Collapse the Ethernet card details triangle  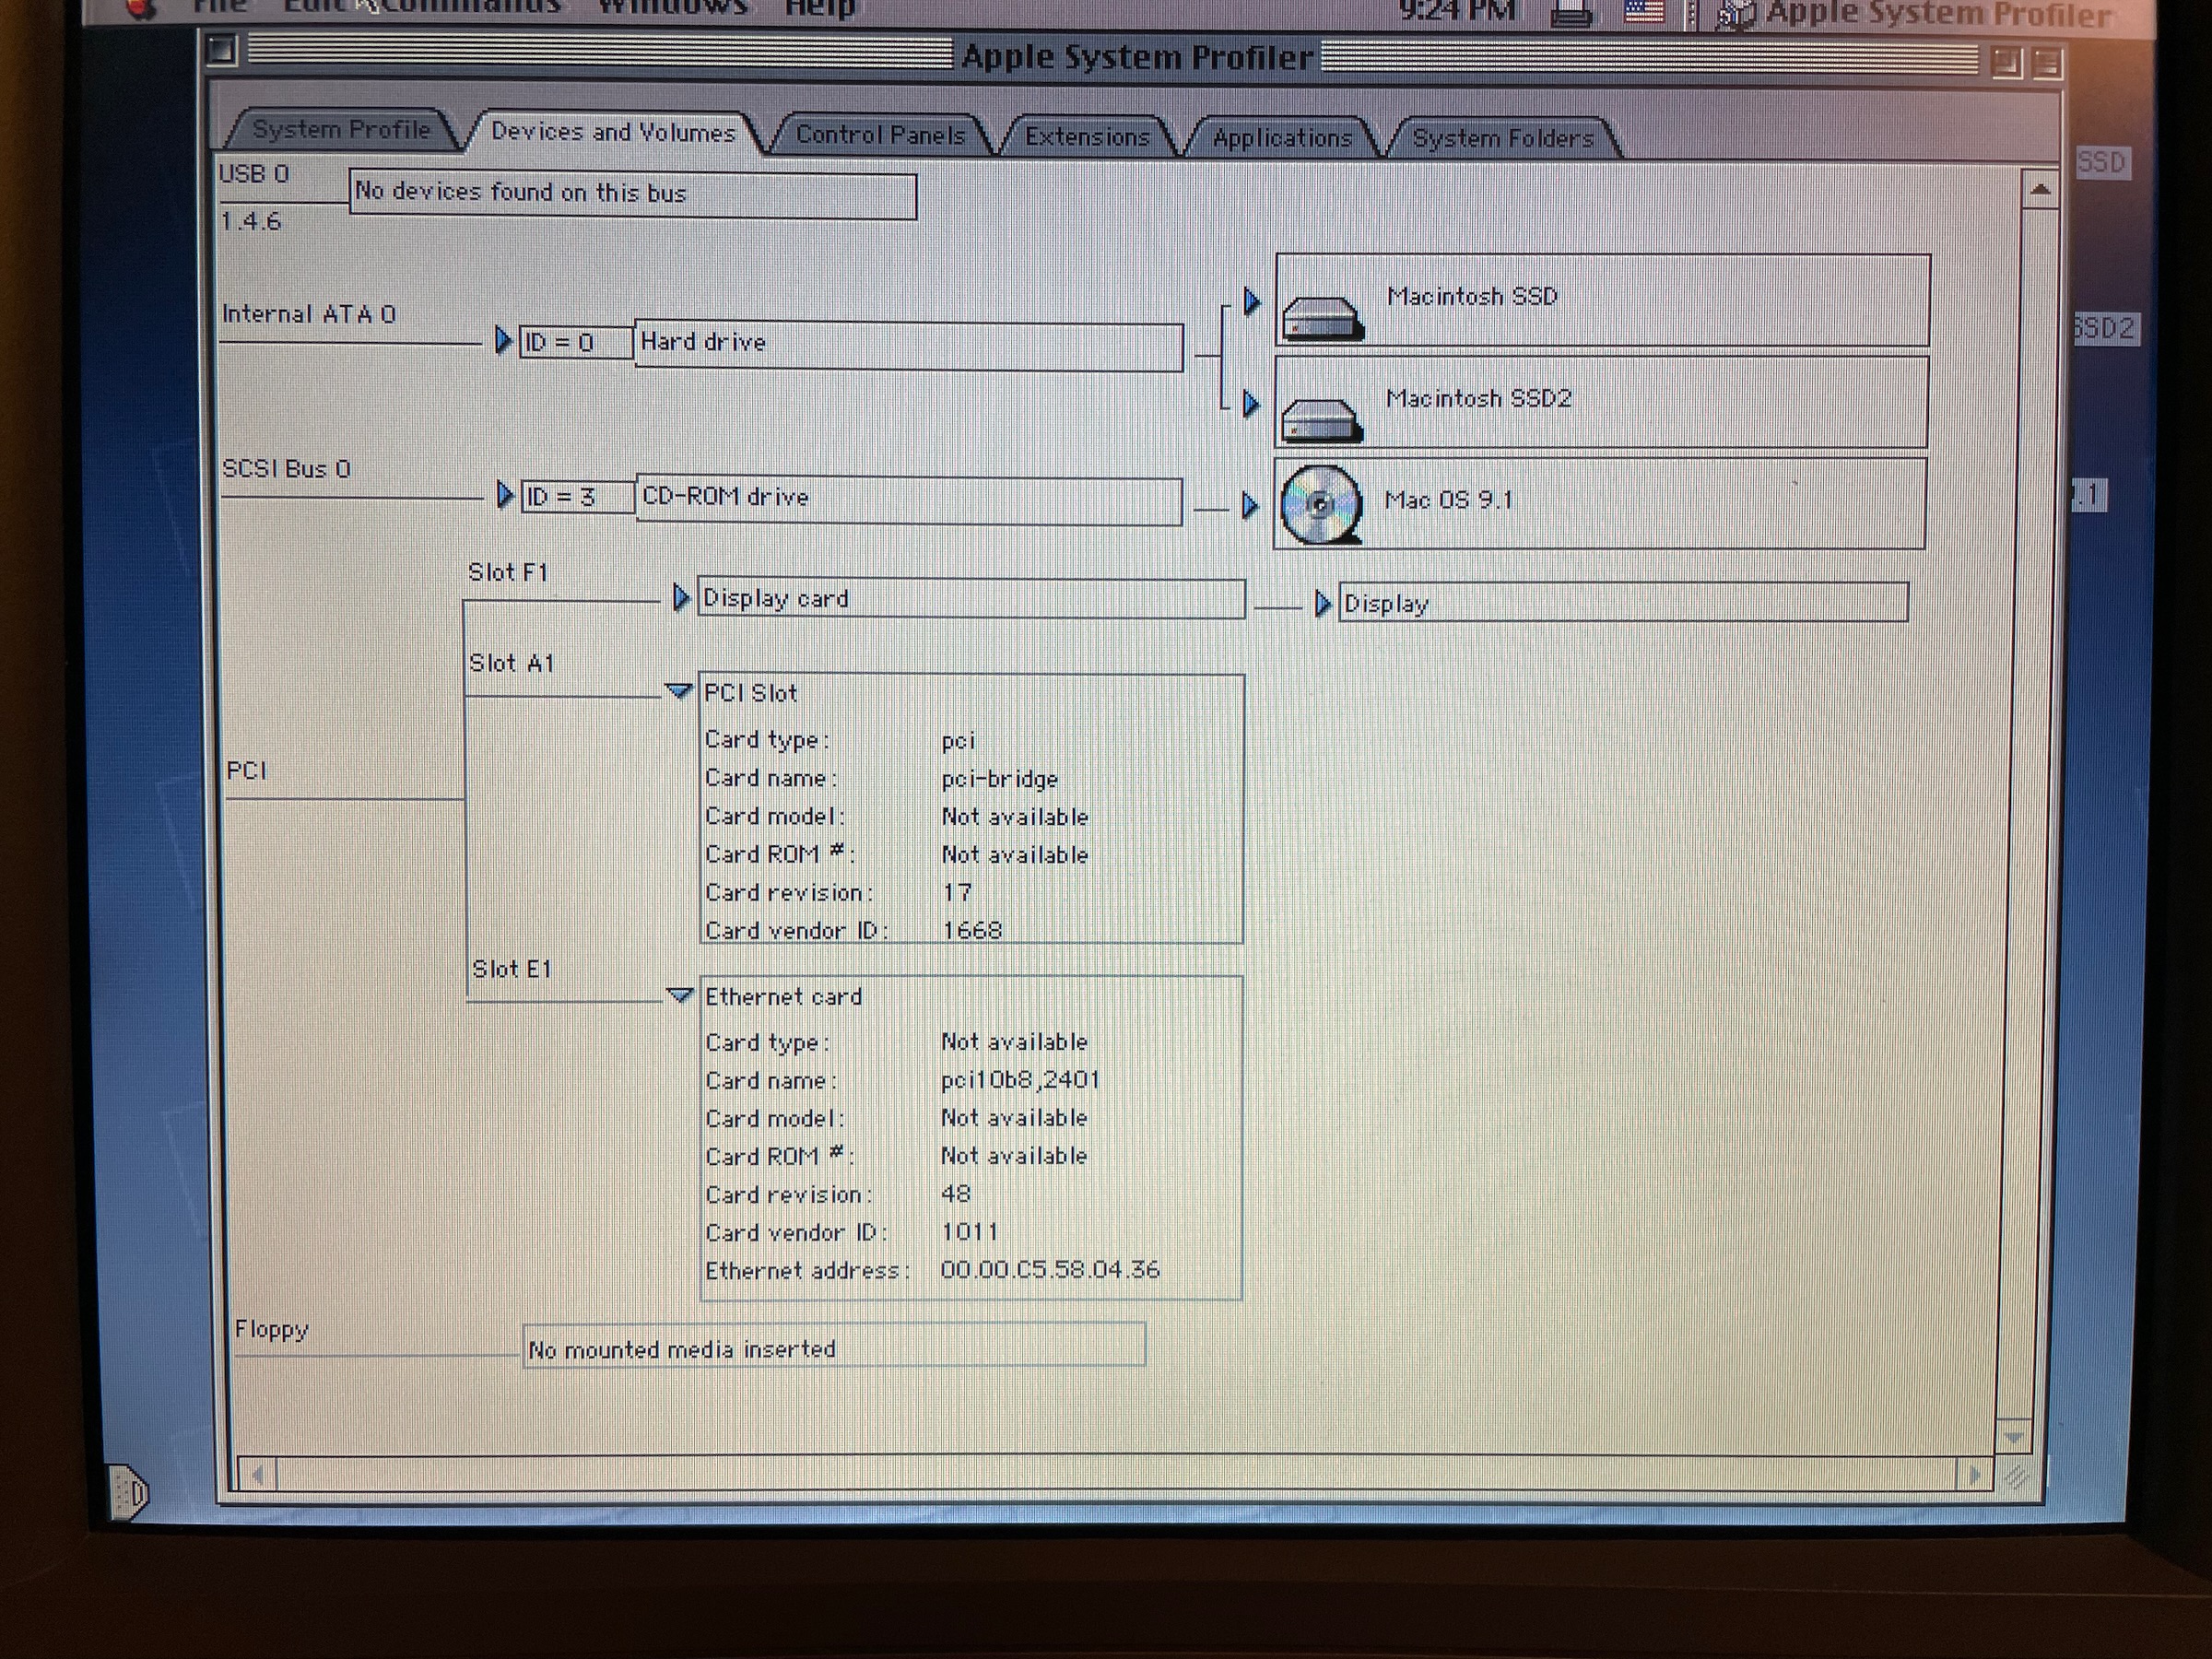click(680, 995)
